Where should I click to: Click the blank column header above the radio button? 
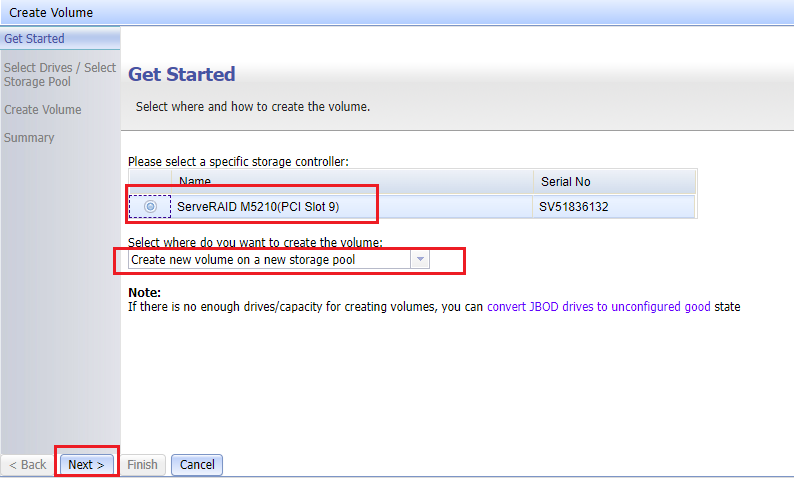150,182
